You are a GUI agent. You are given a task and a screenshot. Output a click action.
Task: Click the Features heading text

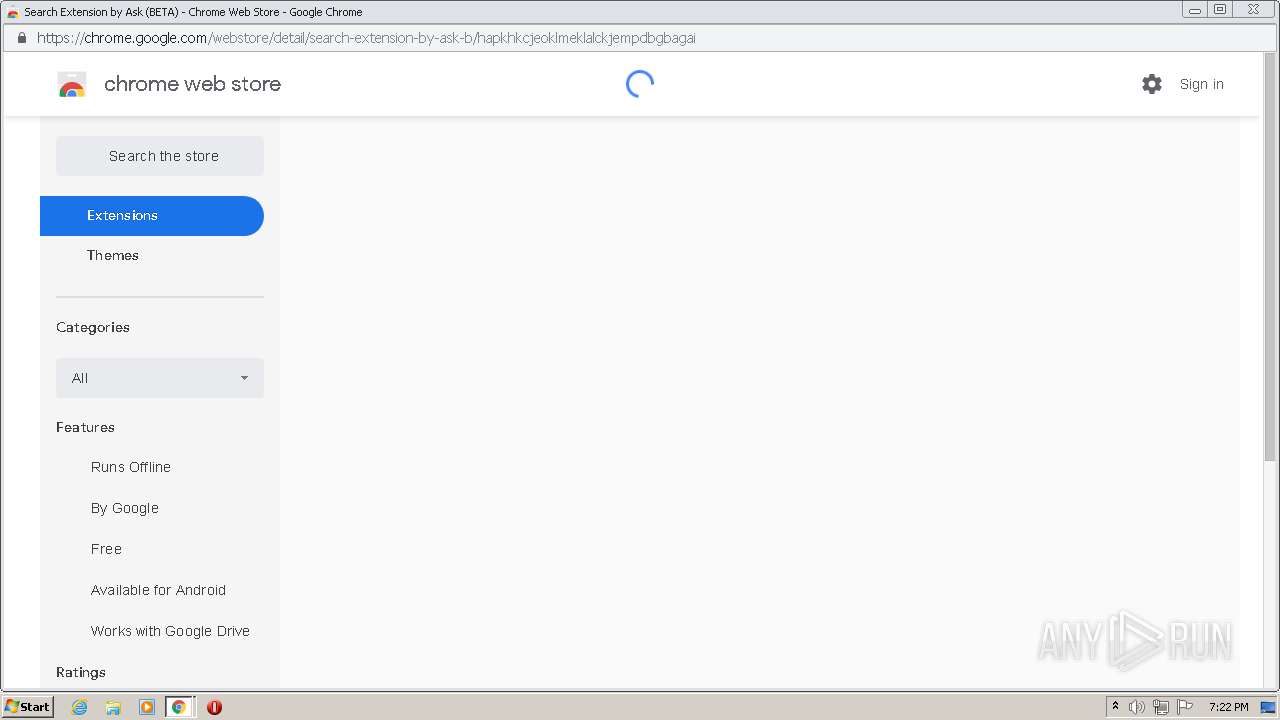pos(85,427)
